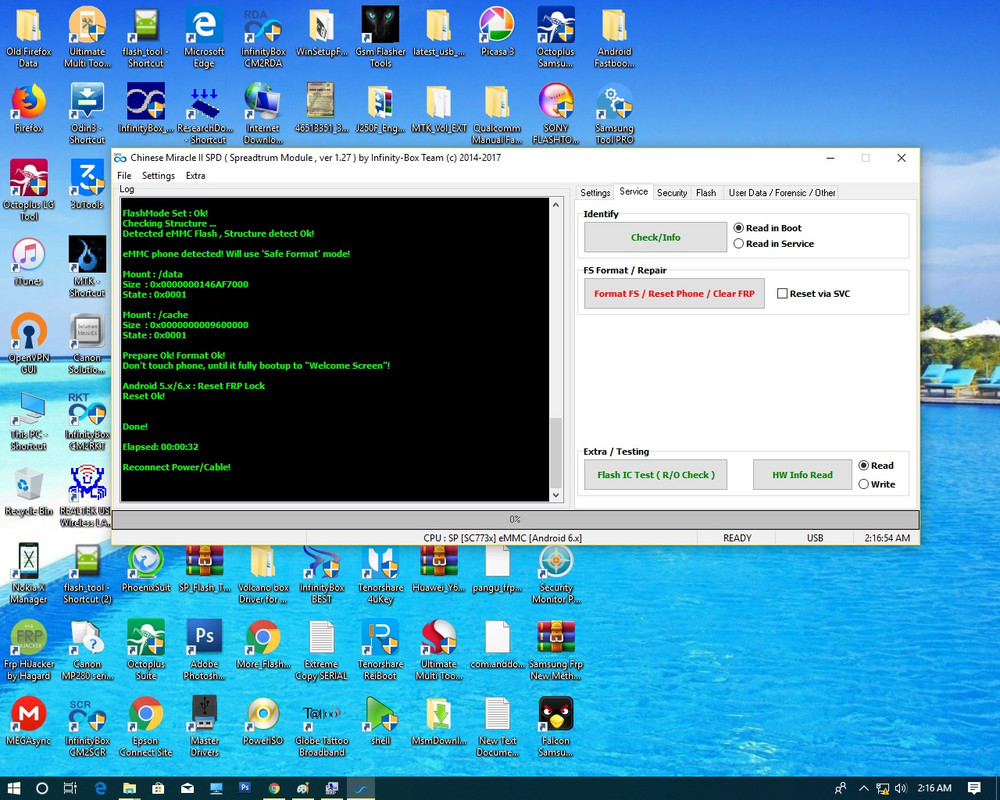The width and height of the screenshot is (1000, 800).
Task: Switch to the Security tab
Action: coord(672,193)
